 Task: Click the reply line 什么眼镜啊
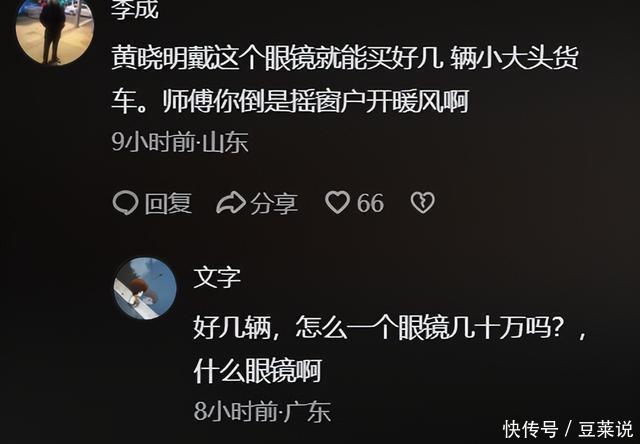[258, 371]
